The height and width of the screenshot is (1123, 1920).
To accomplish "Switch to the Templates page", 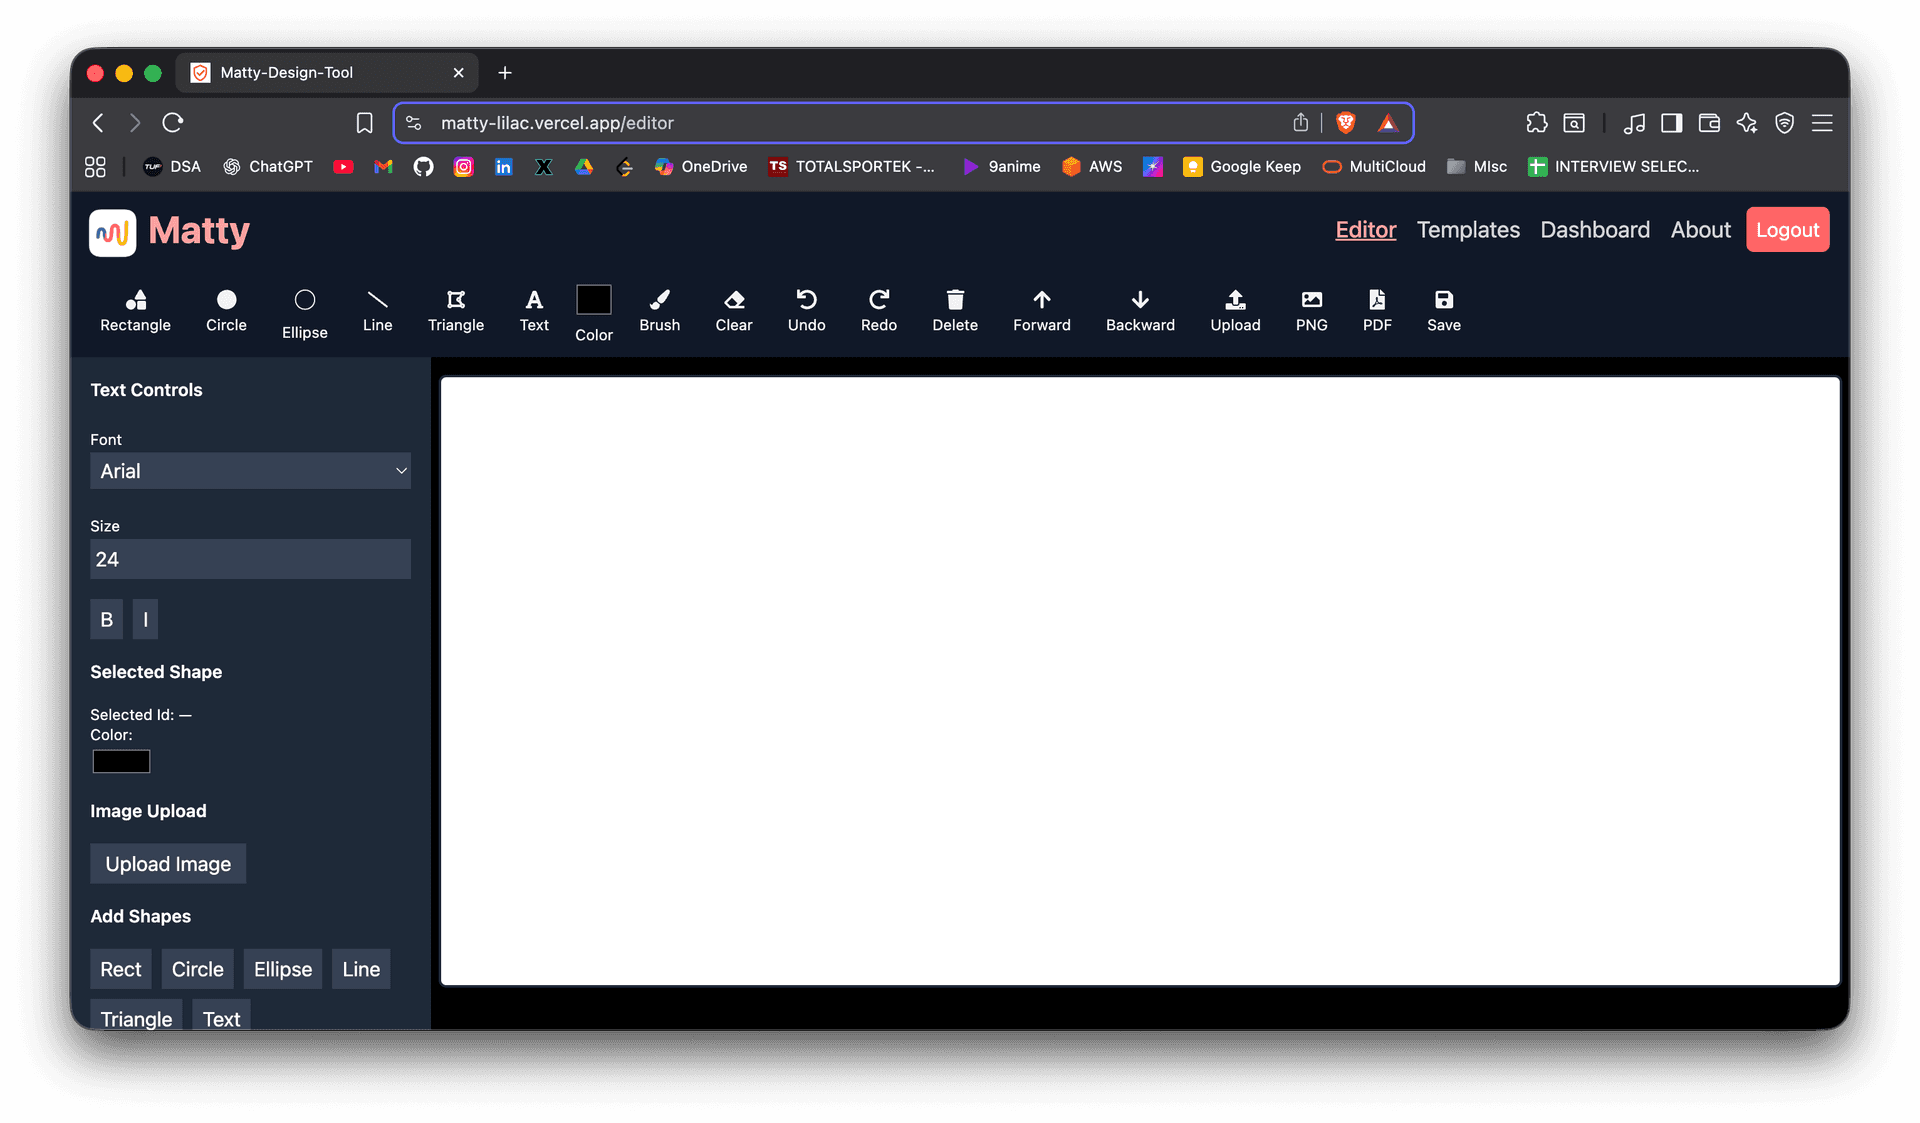I will point(1467,229).
